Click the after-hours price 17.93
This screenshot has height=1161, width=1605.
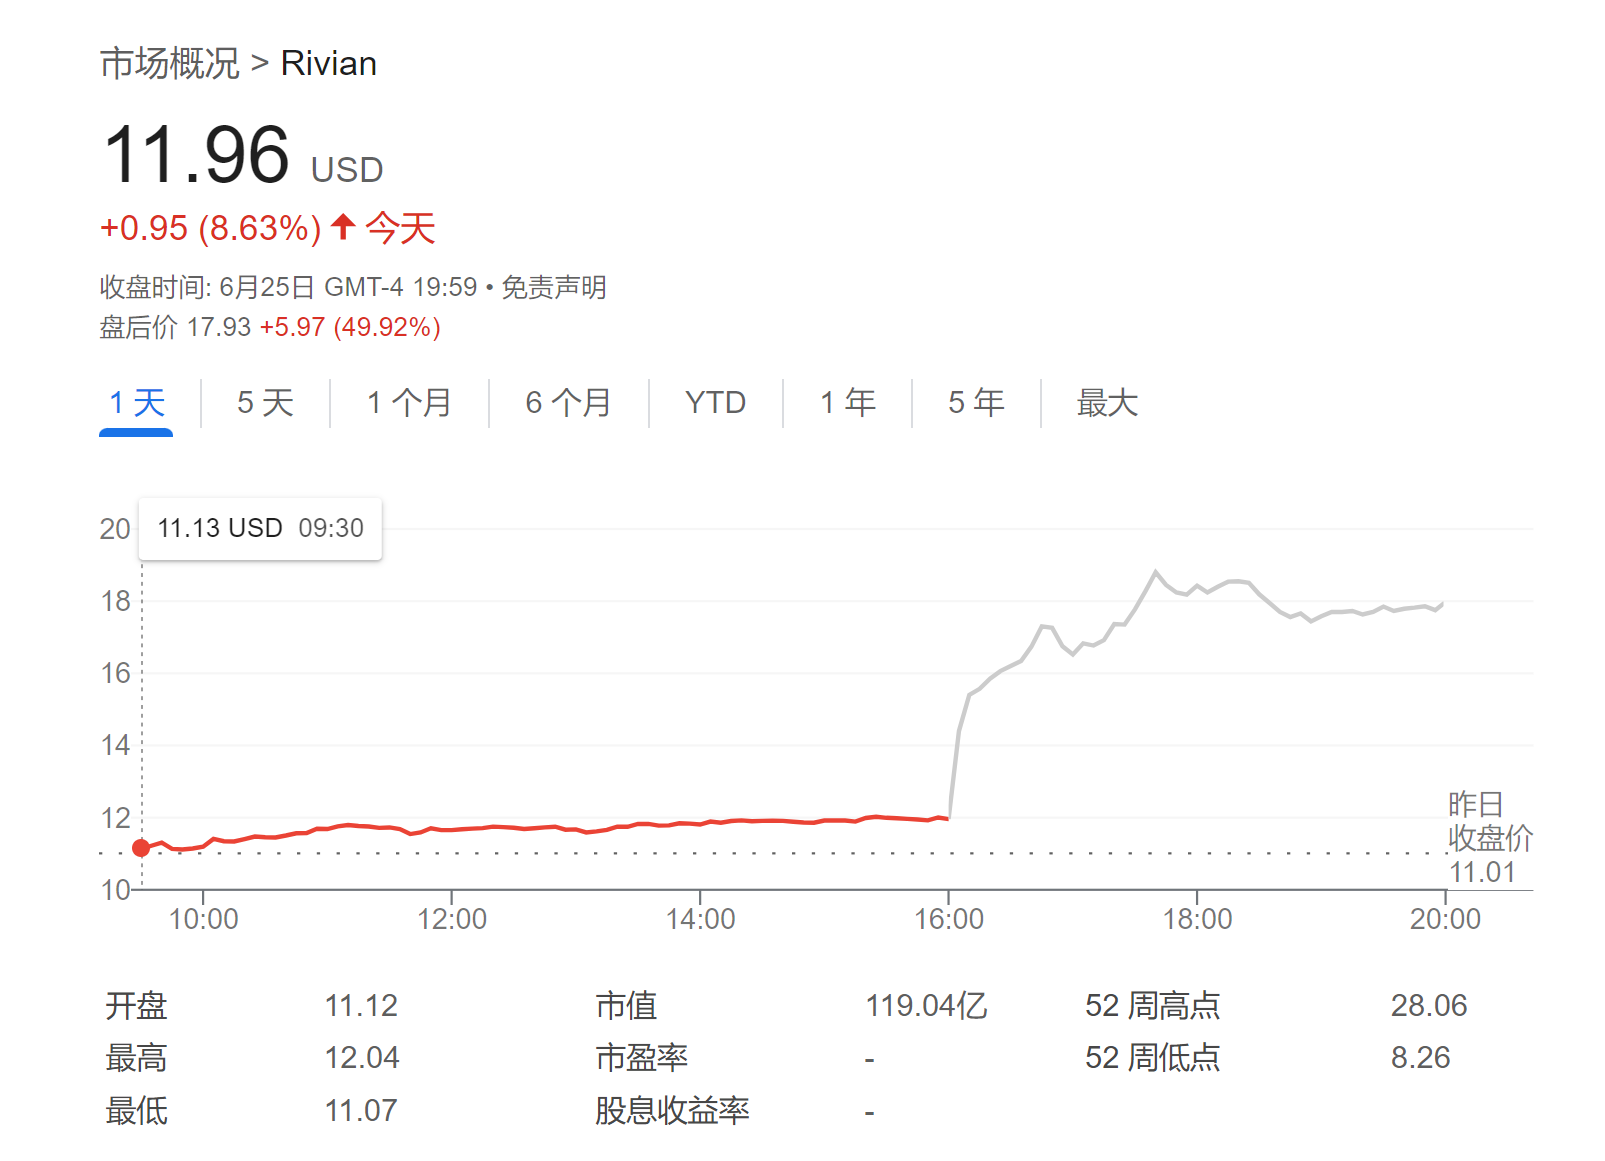pos(219,327)
